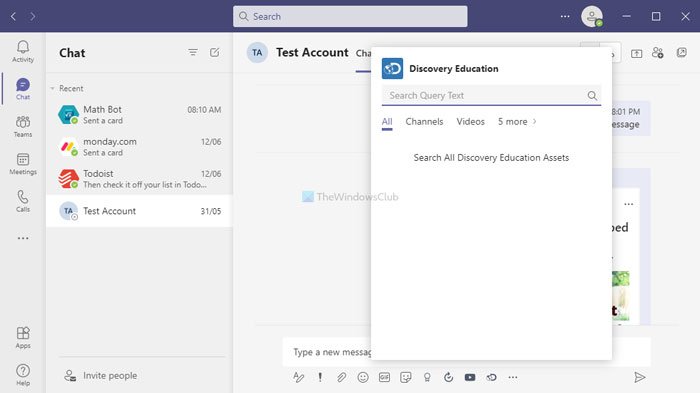Screen dimensions: 700x393
Task: Click Invite people link
Action: [101, 376]
